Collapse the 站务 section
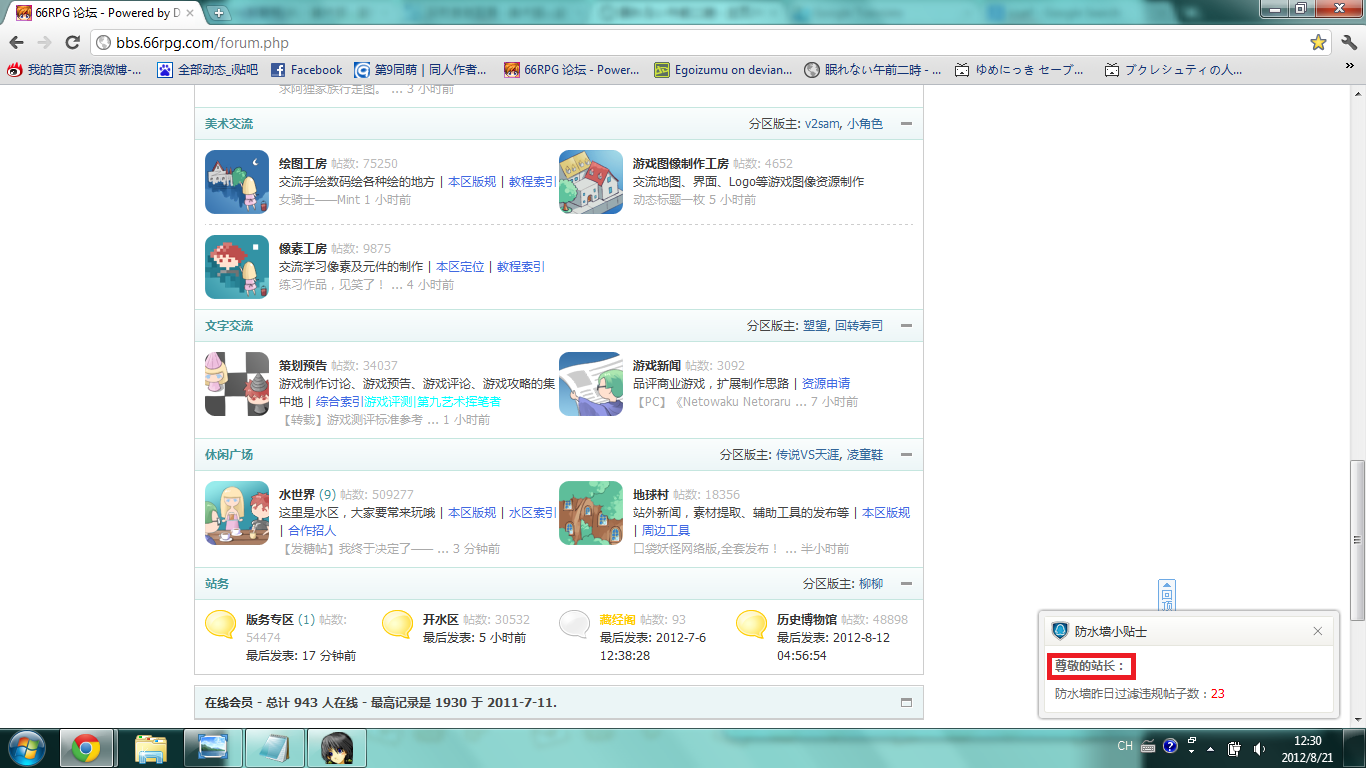The image size is (1366, 768). pyautogui.click(x=906, y=584)
